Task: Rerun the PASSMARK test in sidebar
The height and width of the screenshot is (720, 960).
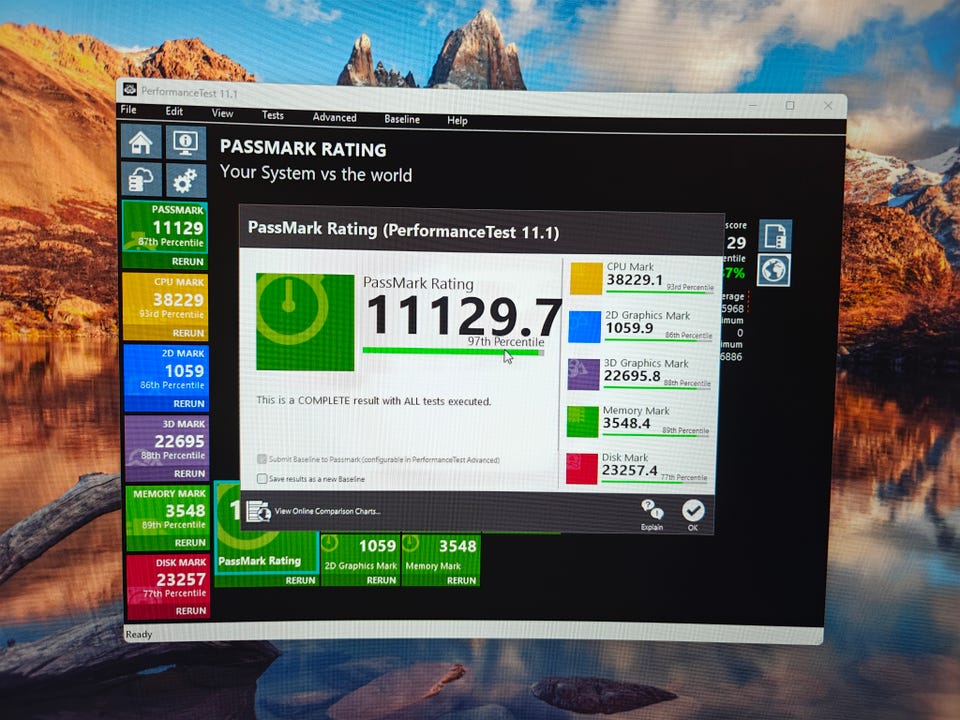Action: 187,261
